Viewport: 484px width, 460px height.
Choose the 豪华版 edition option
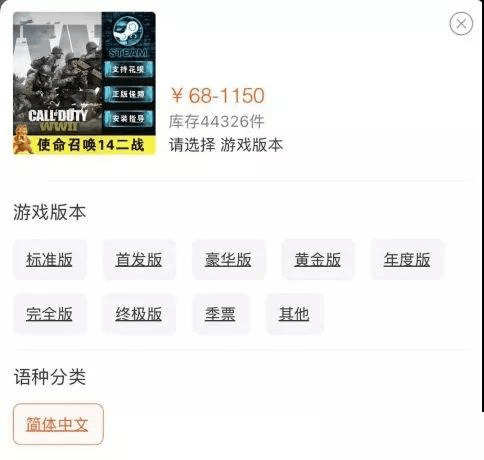tap(228, 260)
